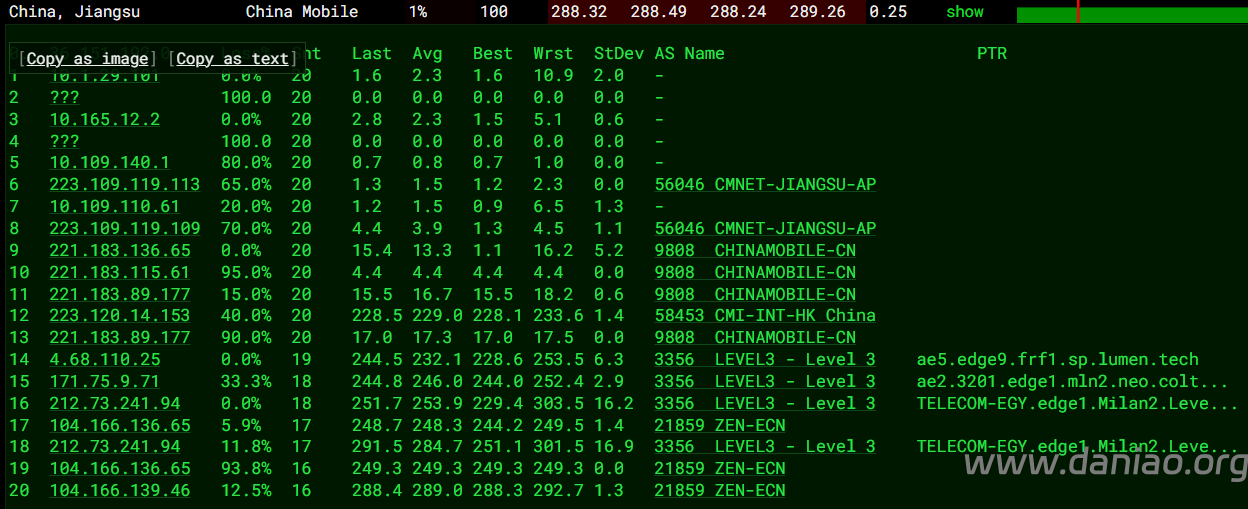Select the IP 223.120.14.153 at hop 12

tap(119, 316)
